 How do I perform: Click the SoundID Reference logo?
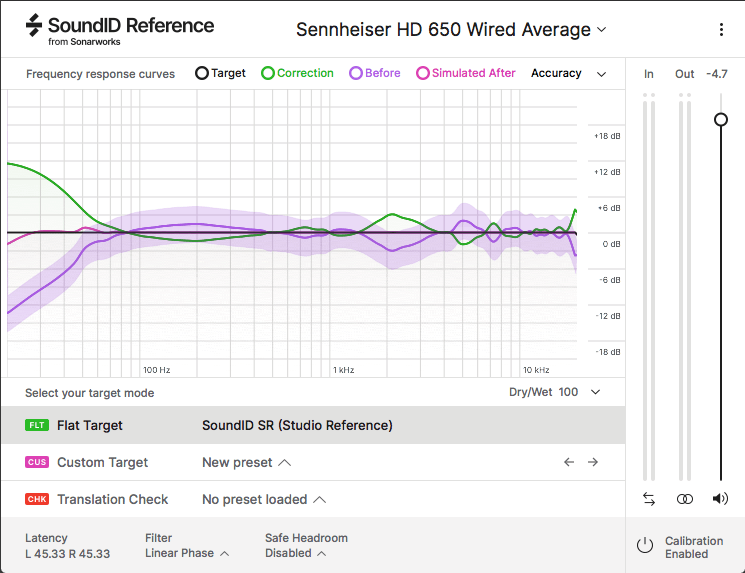point(120,30)
